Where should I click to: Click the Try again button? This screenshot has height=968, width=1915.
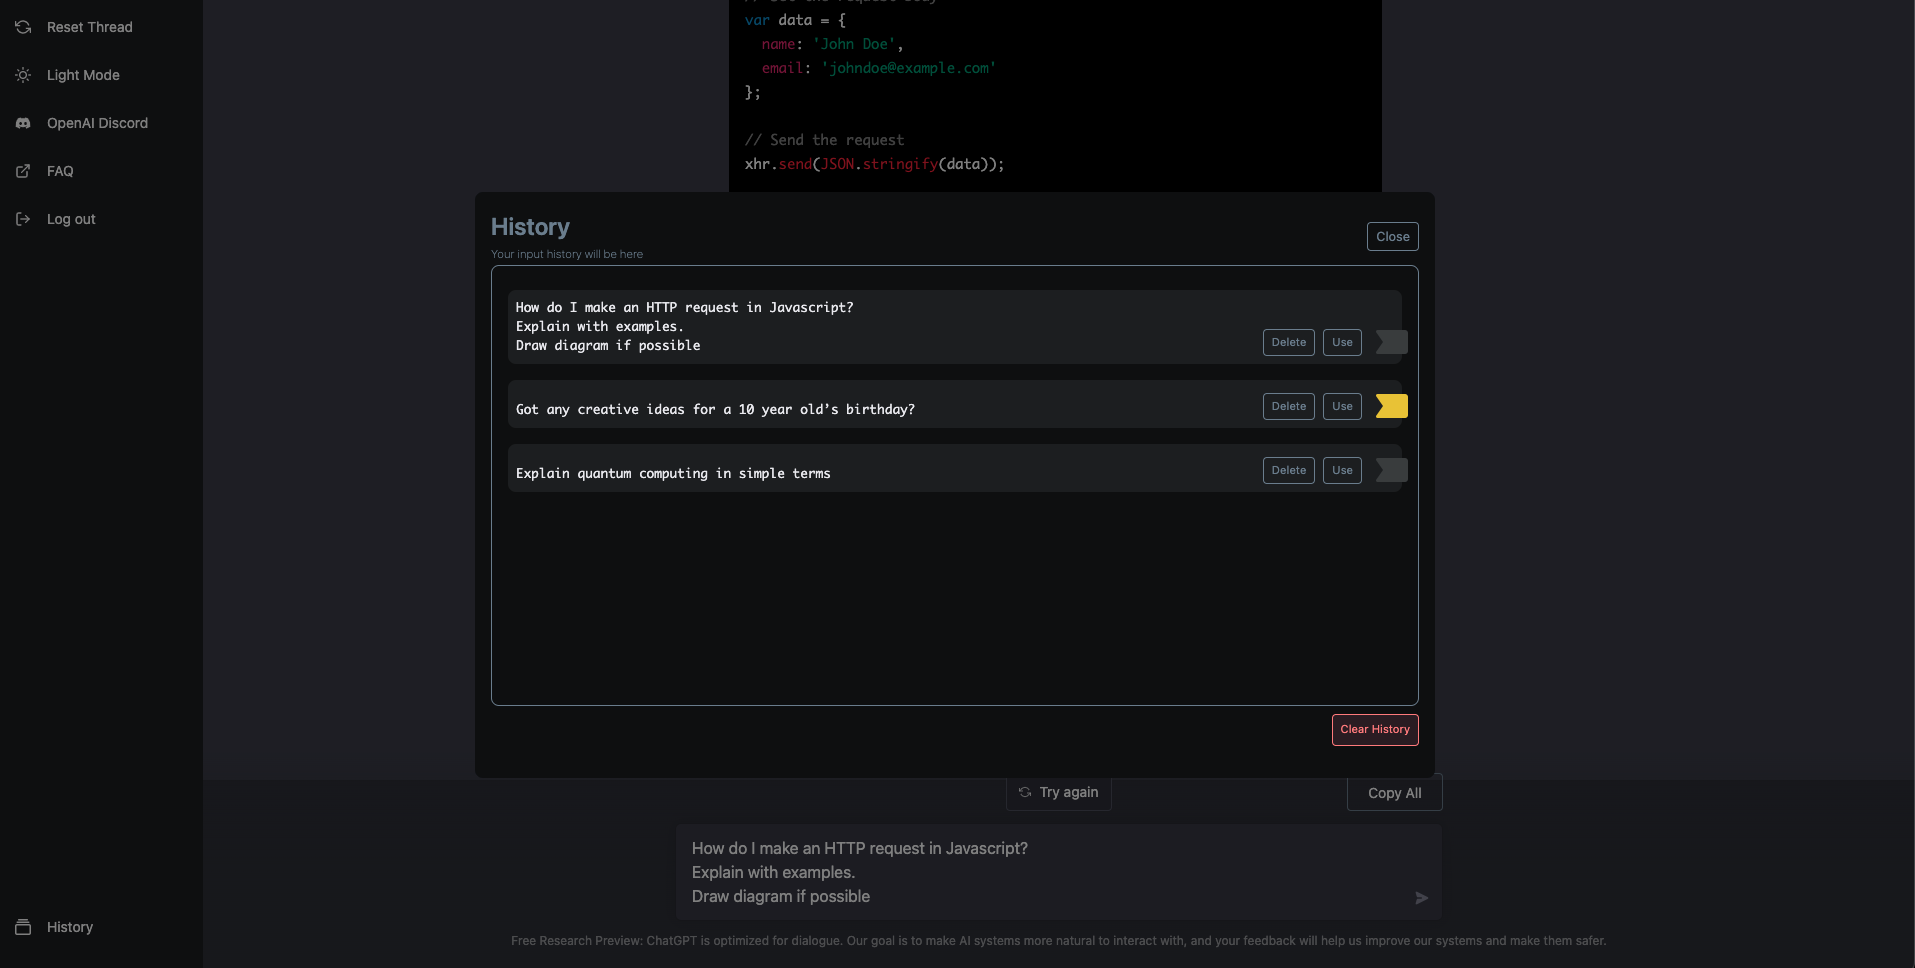(x=1058, y=792)
